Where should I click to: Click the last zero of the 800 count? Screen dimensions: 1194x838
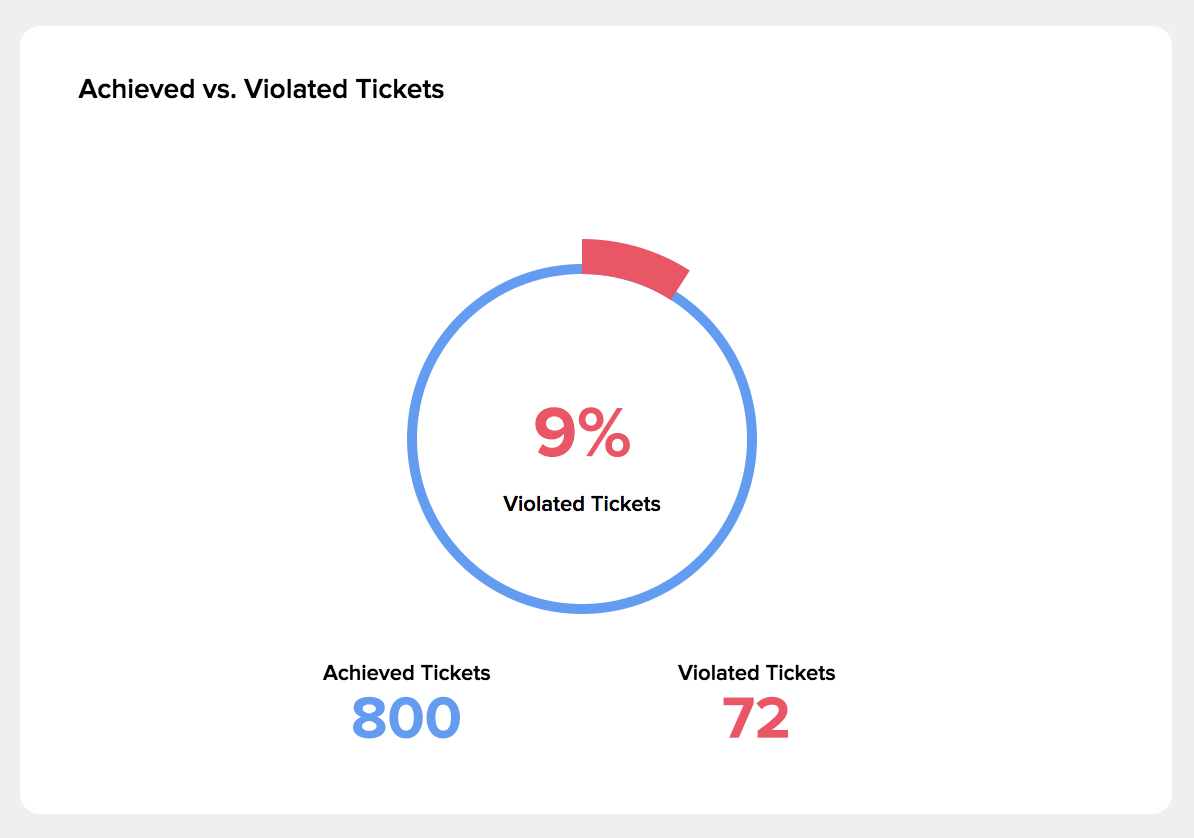pos(443,718)
